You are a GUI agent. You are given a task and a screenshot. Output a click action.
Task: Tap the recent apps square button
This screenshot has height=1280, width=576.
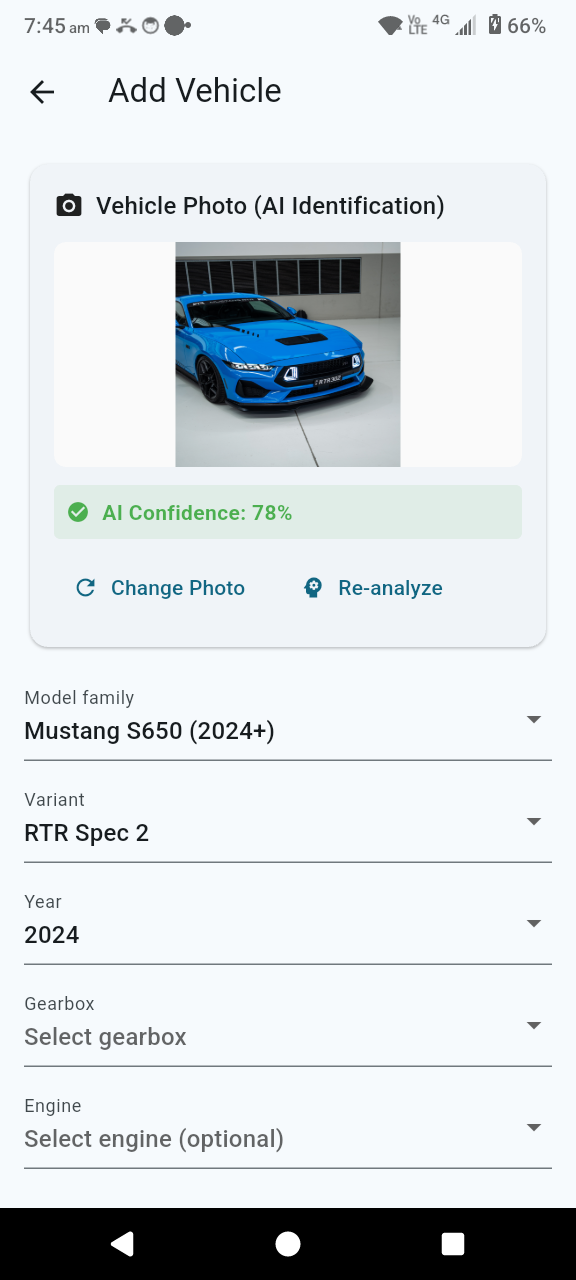452,1243
